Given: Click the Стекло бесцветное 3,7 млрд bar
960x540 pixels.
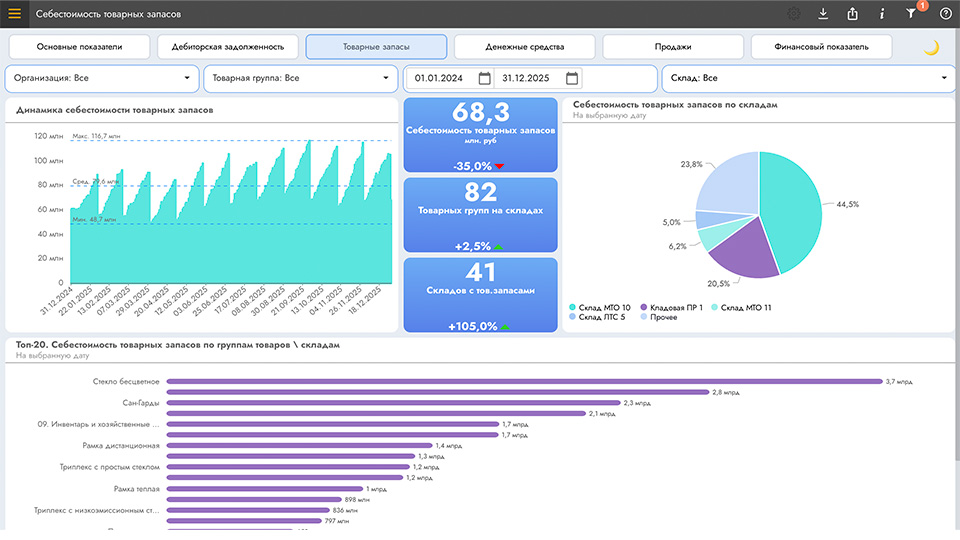Looking at the screenshot, I should coord(524,381).
